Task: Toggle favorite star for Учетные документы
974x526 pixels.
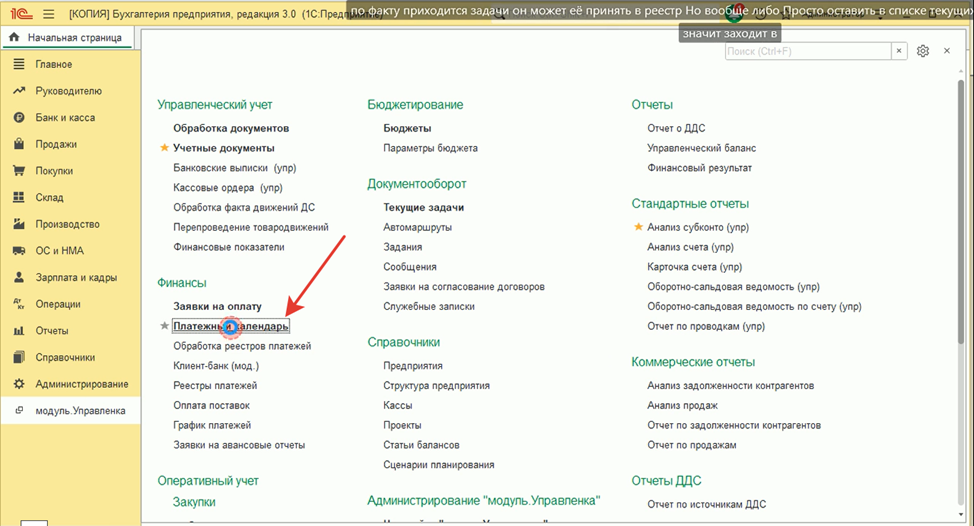Action: (165, 148)
